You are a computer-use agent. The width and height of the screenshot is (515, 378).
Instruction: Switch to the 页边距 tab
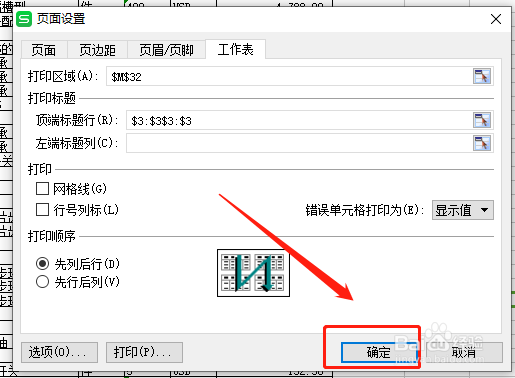point(97,50)
